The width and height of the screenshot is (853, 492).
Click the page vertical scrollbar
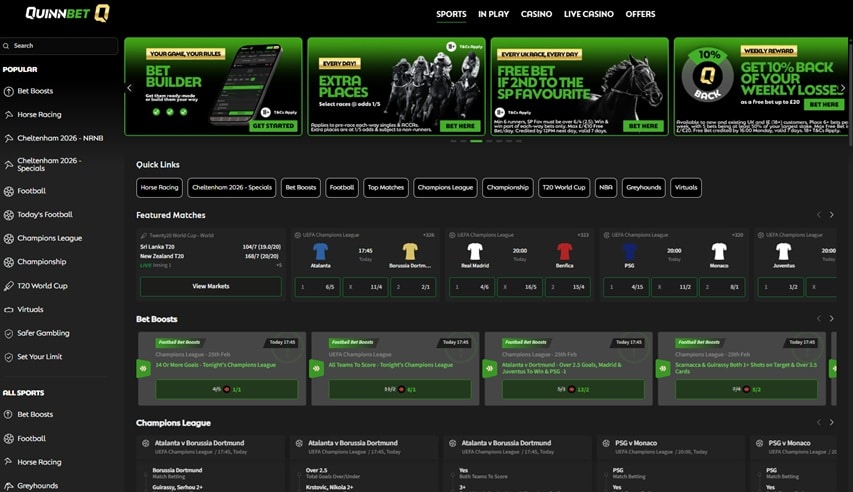click(850, 93)
